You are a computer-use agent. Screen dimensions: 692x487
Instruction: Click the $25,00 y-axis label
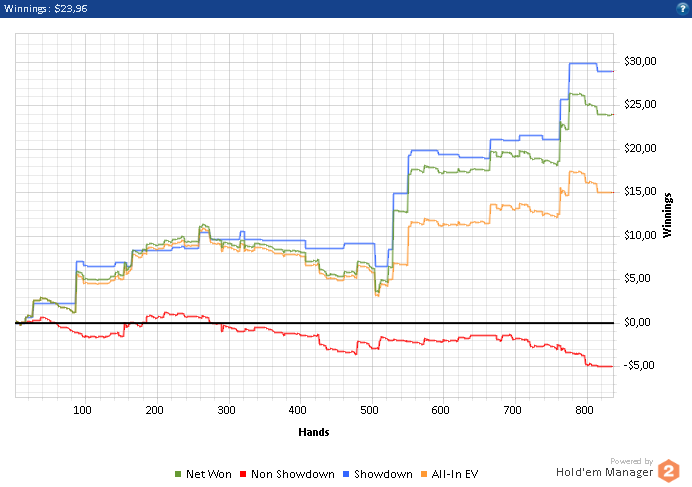coord(640,105)
